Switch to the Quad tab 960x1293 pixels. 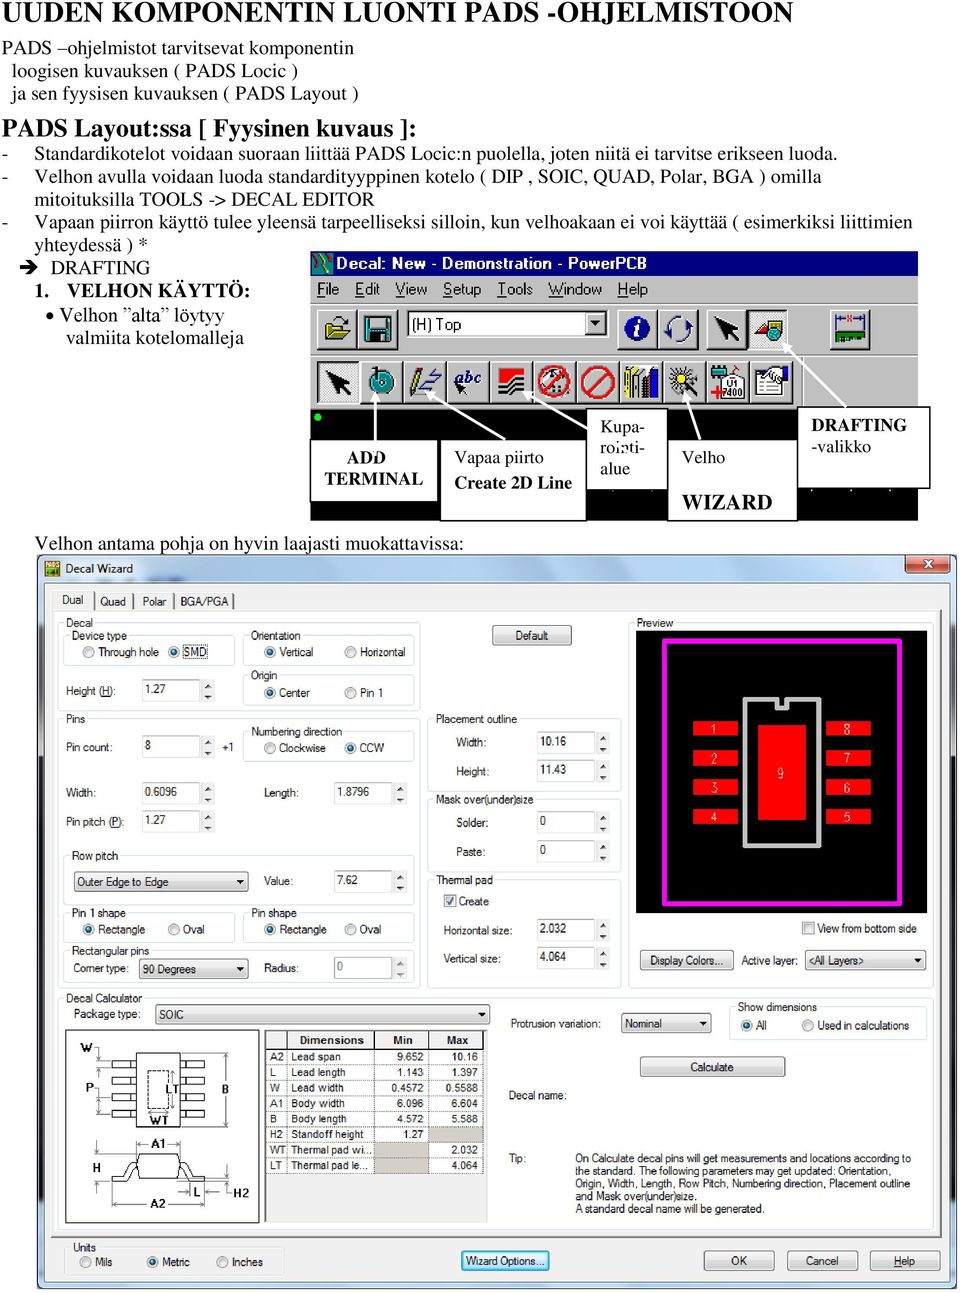(113, 601)
